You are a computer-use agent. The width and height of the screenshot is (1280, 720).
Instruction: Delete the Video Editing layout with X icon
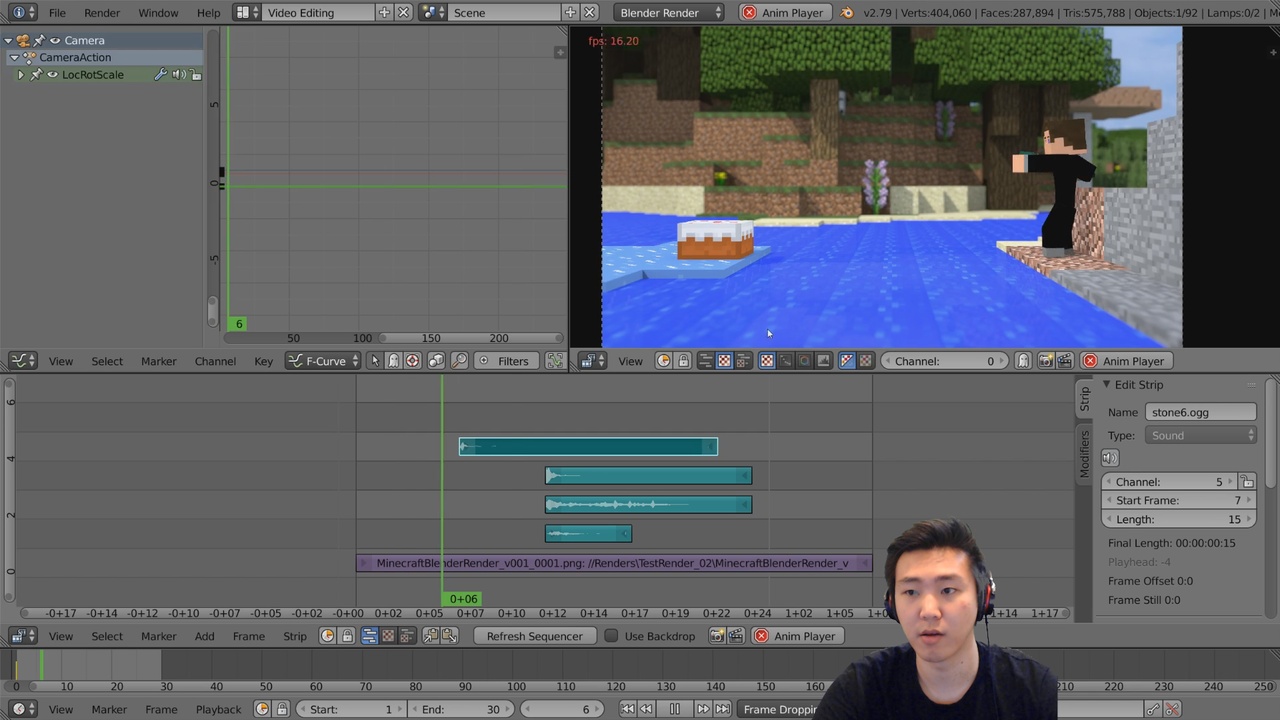pos(403,12)
